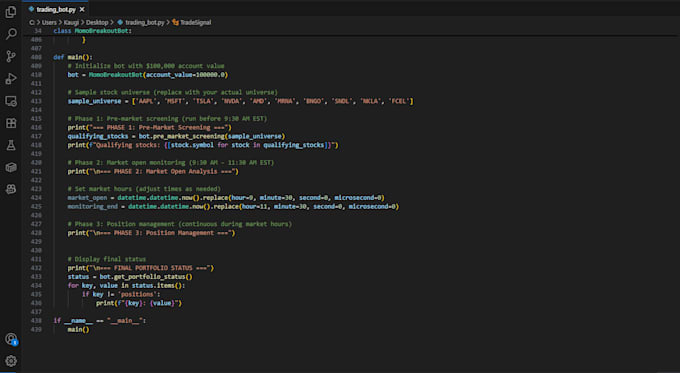The image size is (680, 373).
Task: Open the Search view icon
Action: point(11,34)
